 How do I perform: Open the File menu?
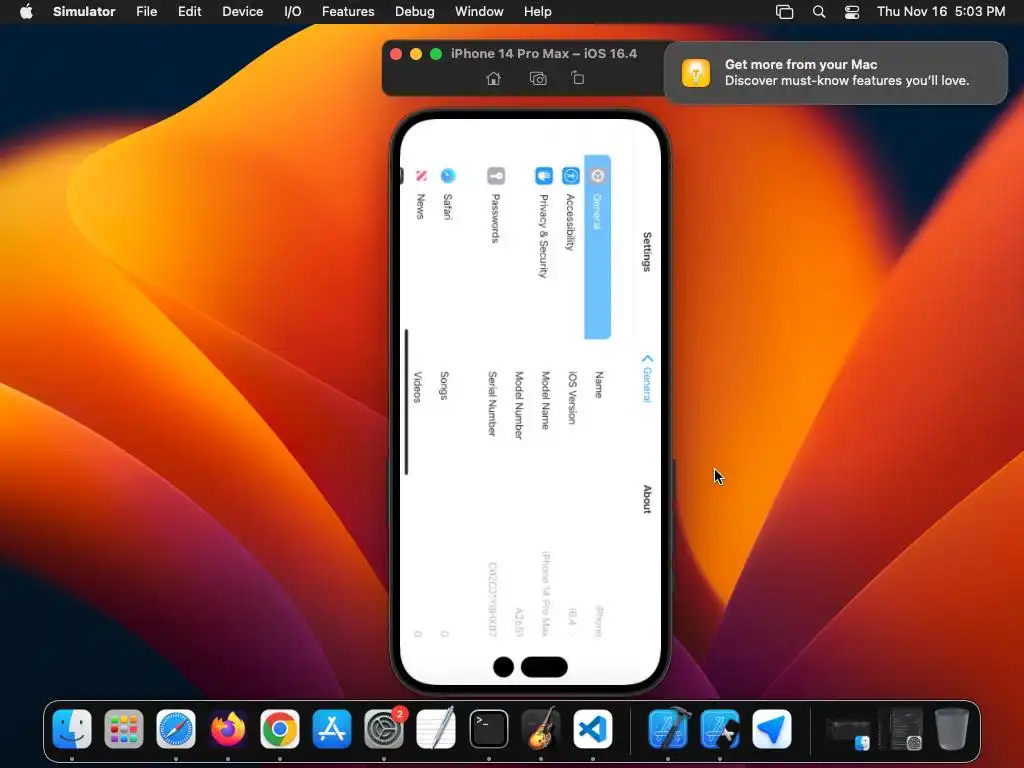pyautogui.click(x=146, y=12)
